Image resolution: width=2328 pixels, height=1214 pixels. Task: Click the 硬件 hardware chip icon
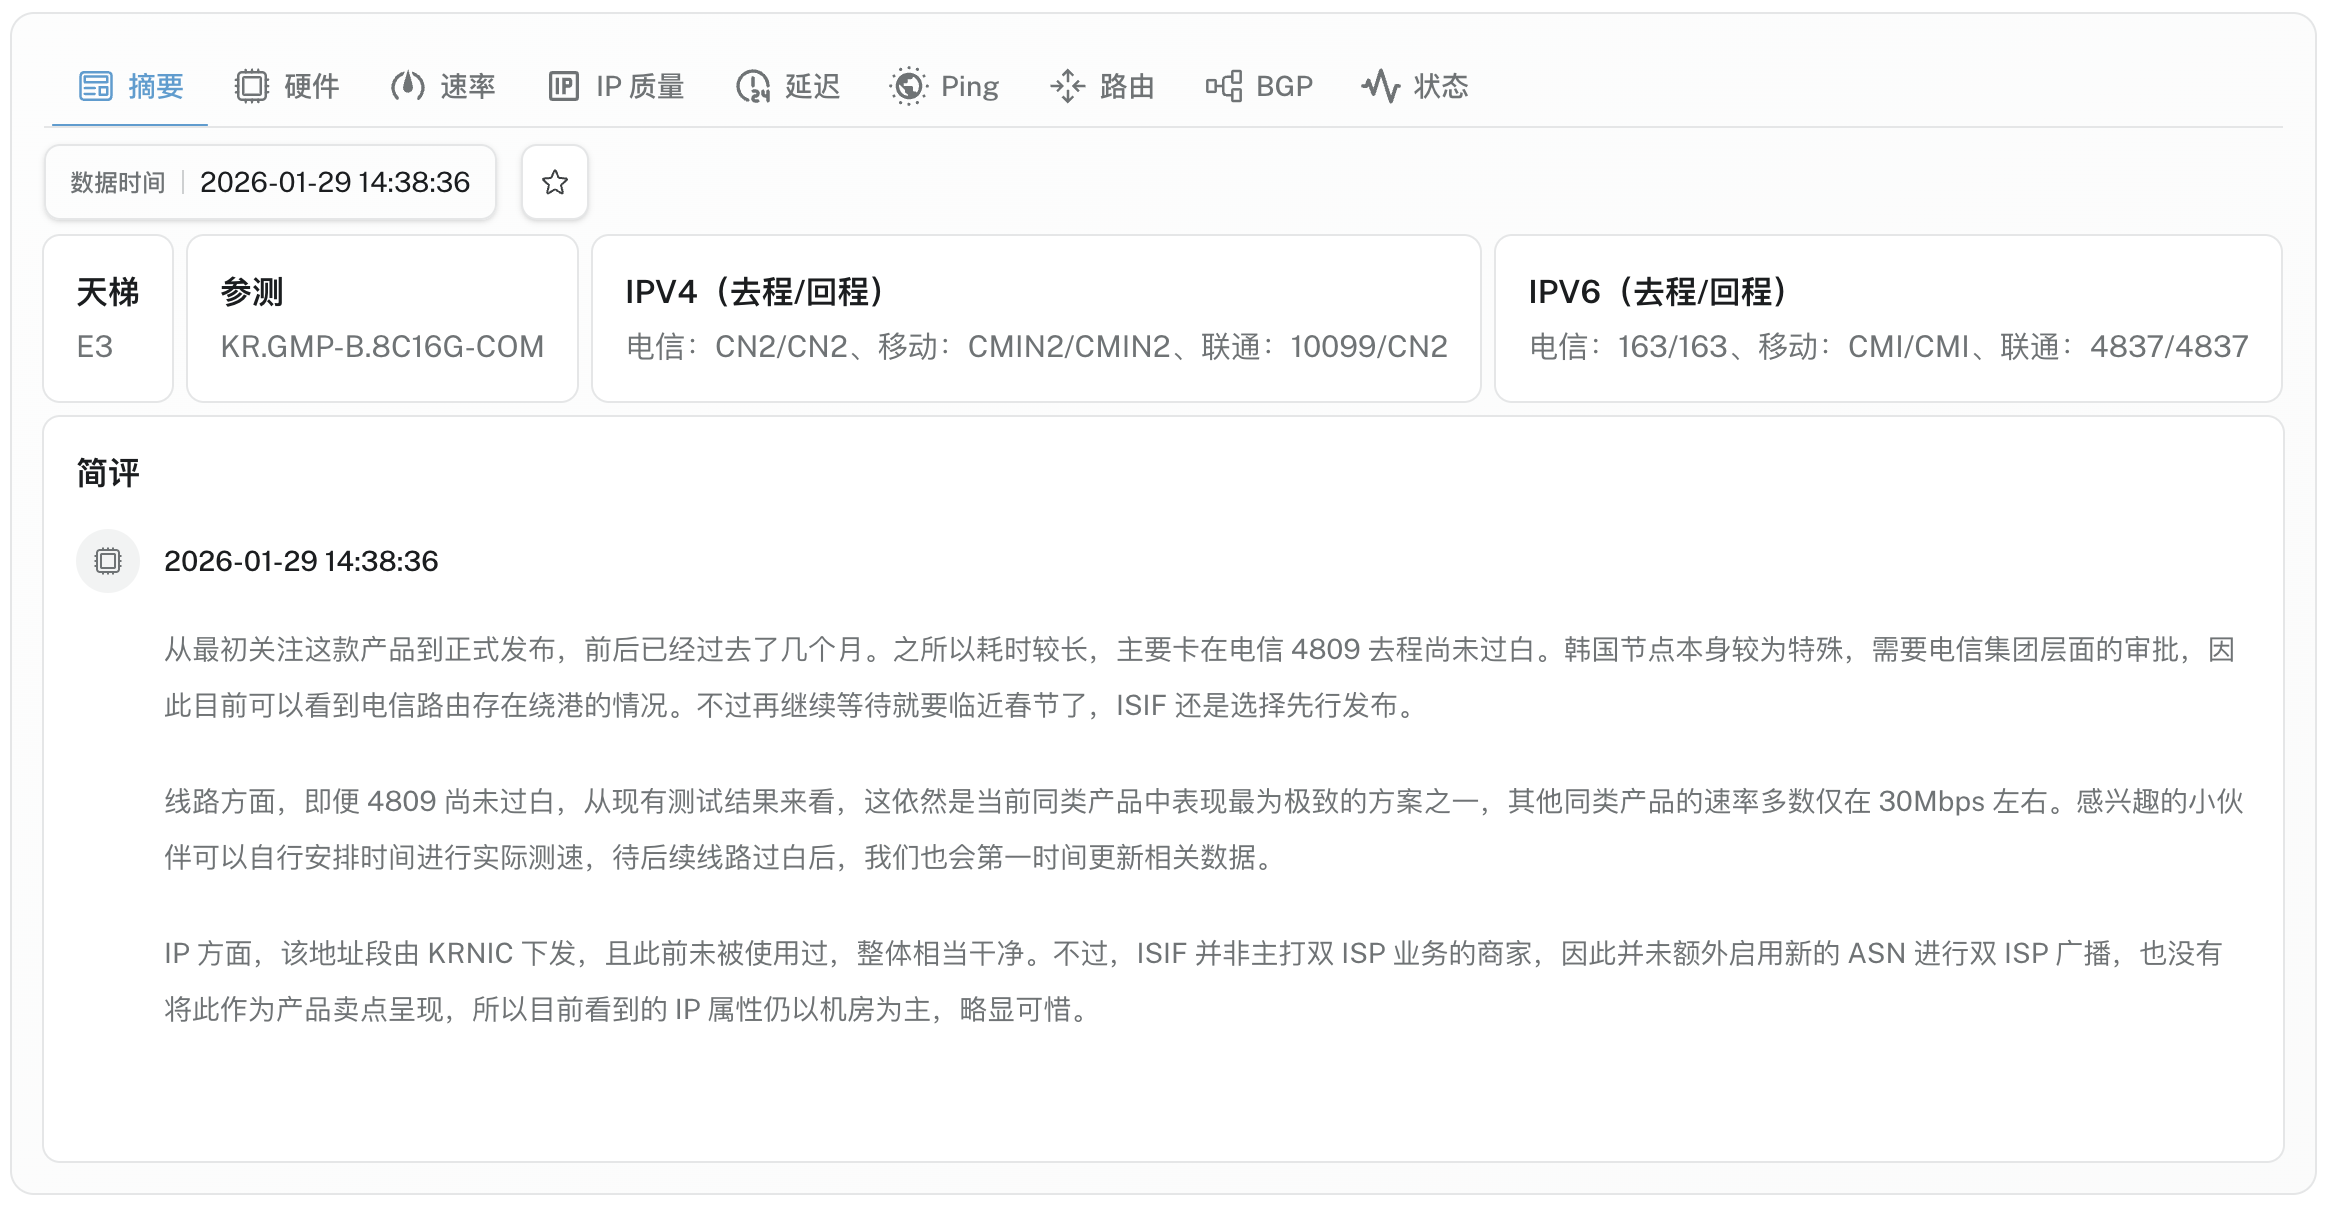252,87
